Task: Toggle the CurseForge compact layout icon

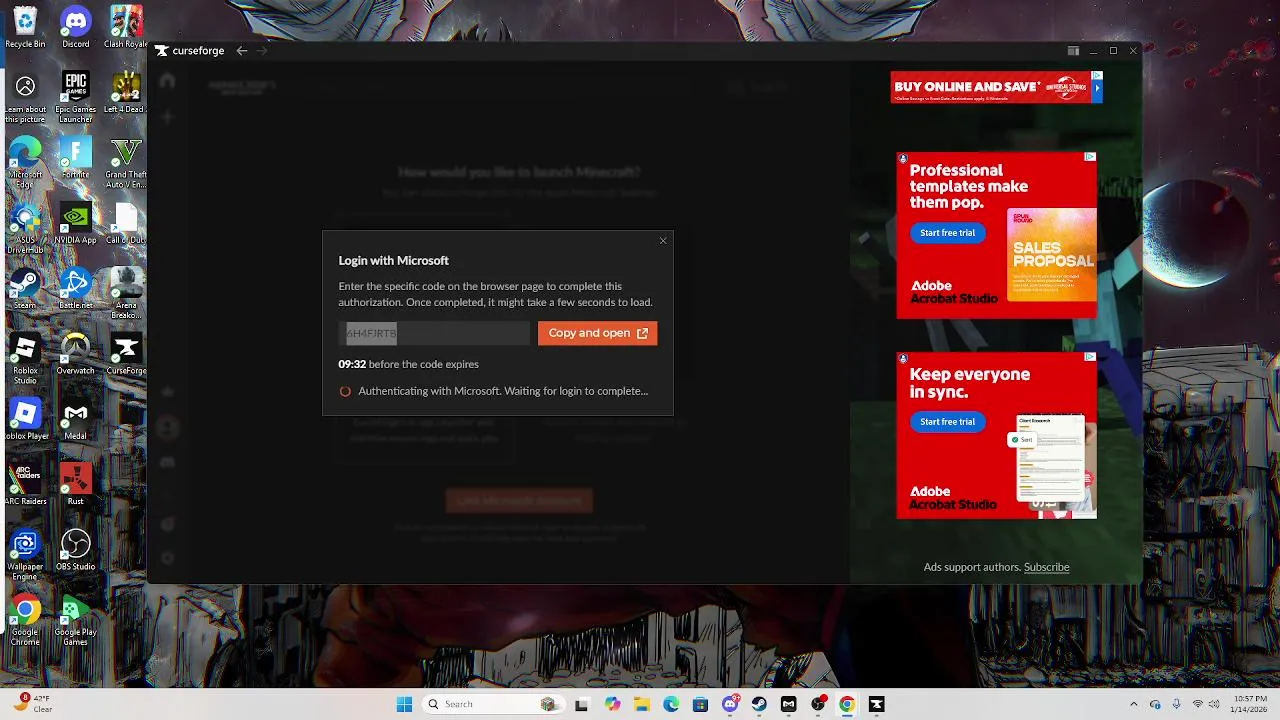Action: click(x=1073, y=51)
